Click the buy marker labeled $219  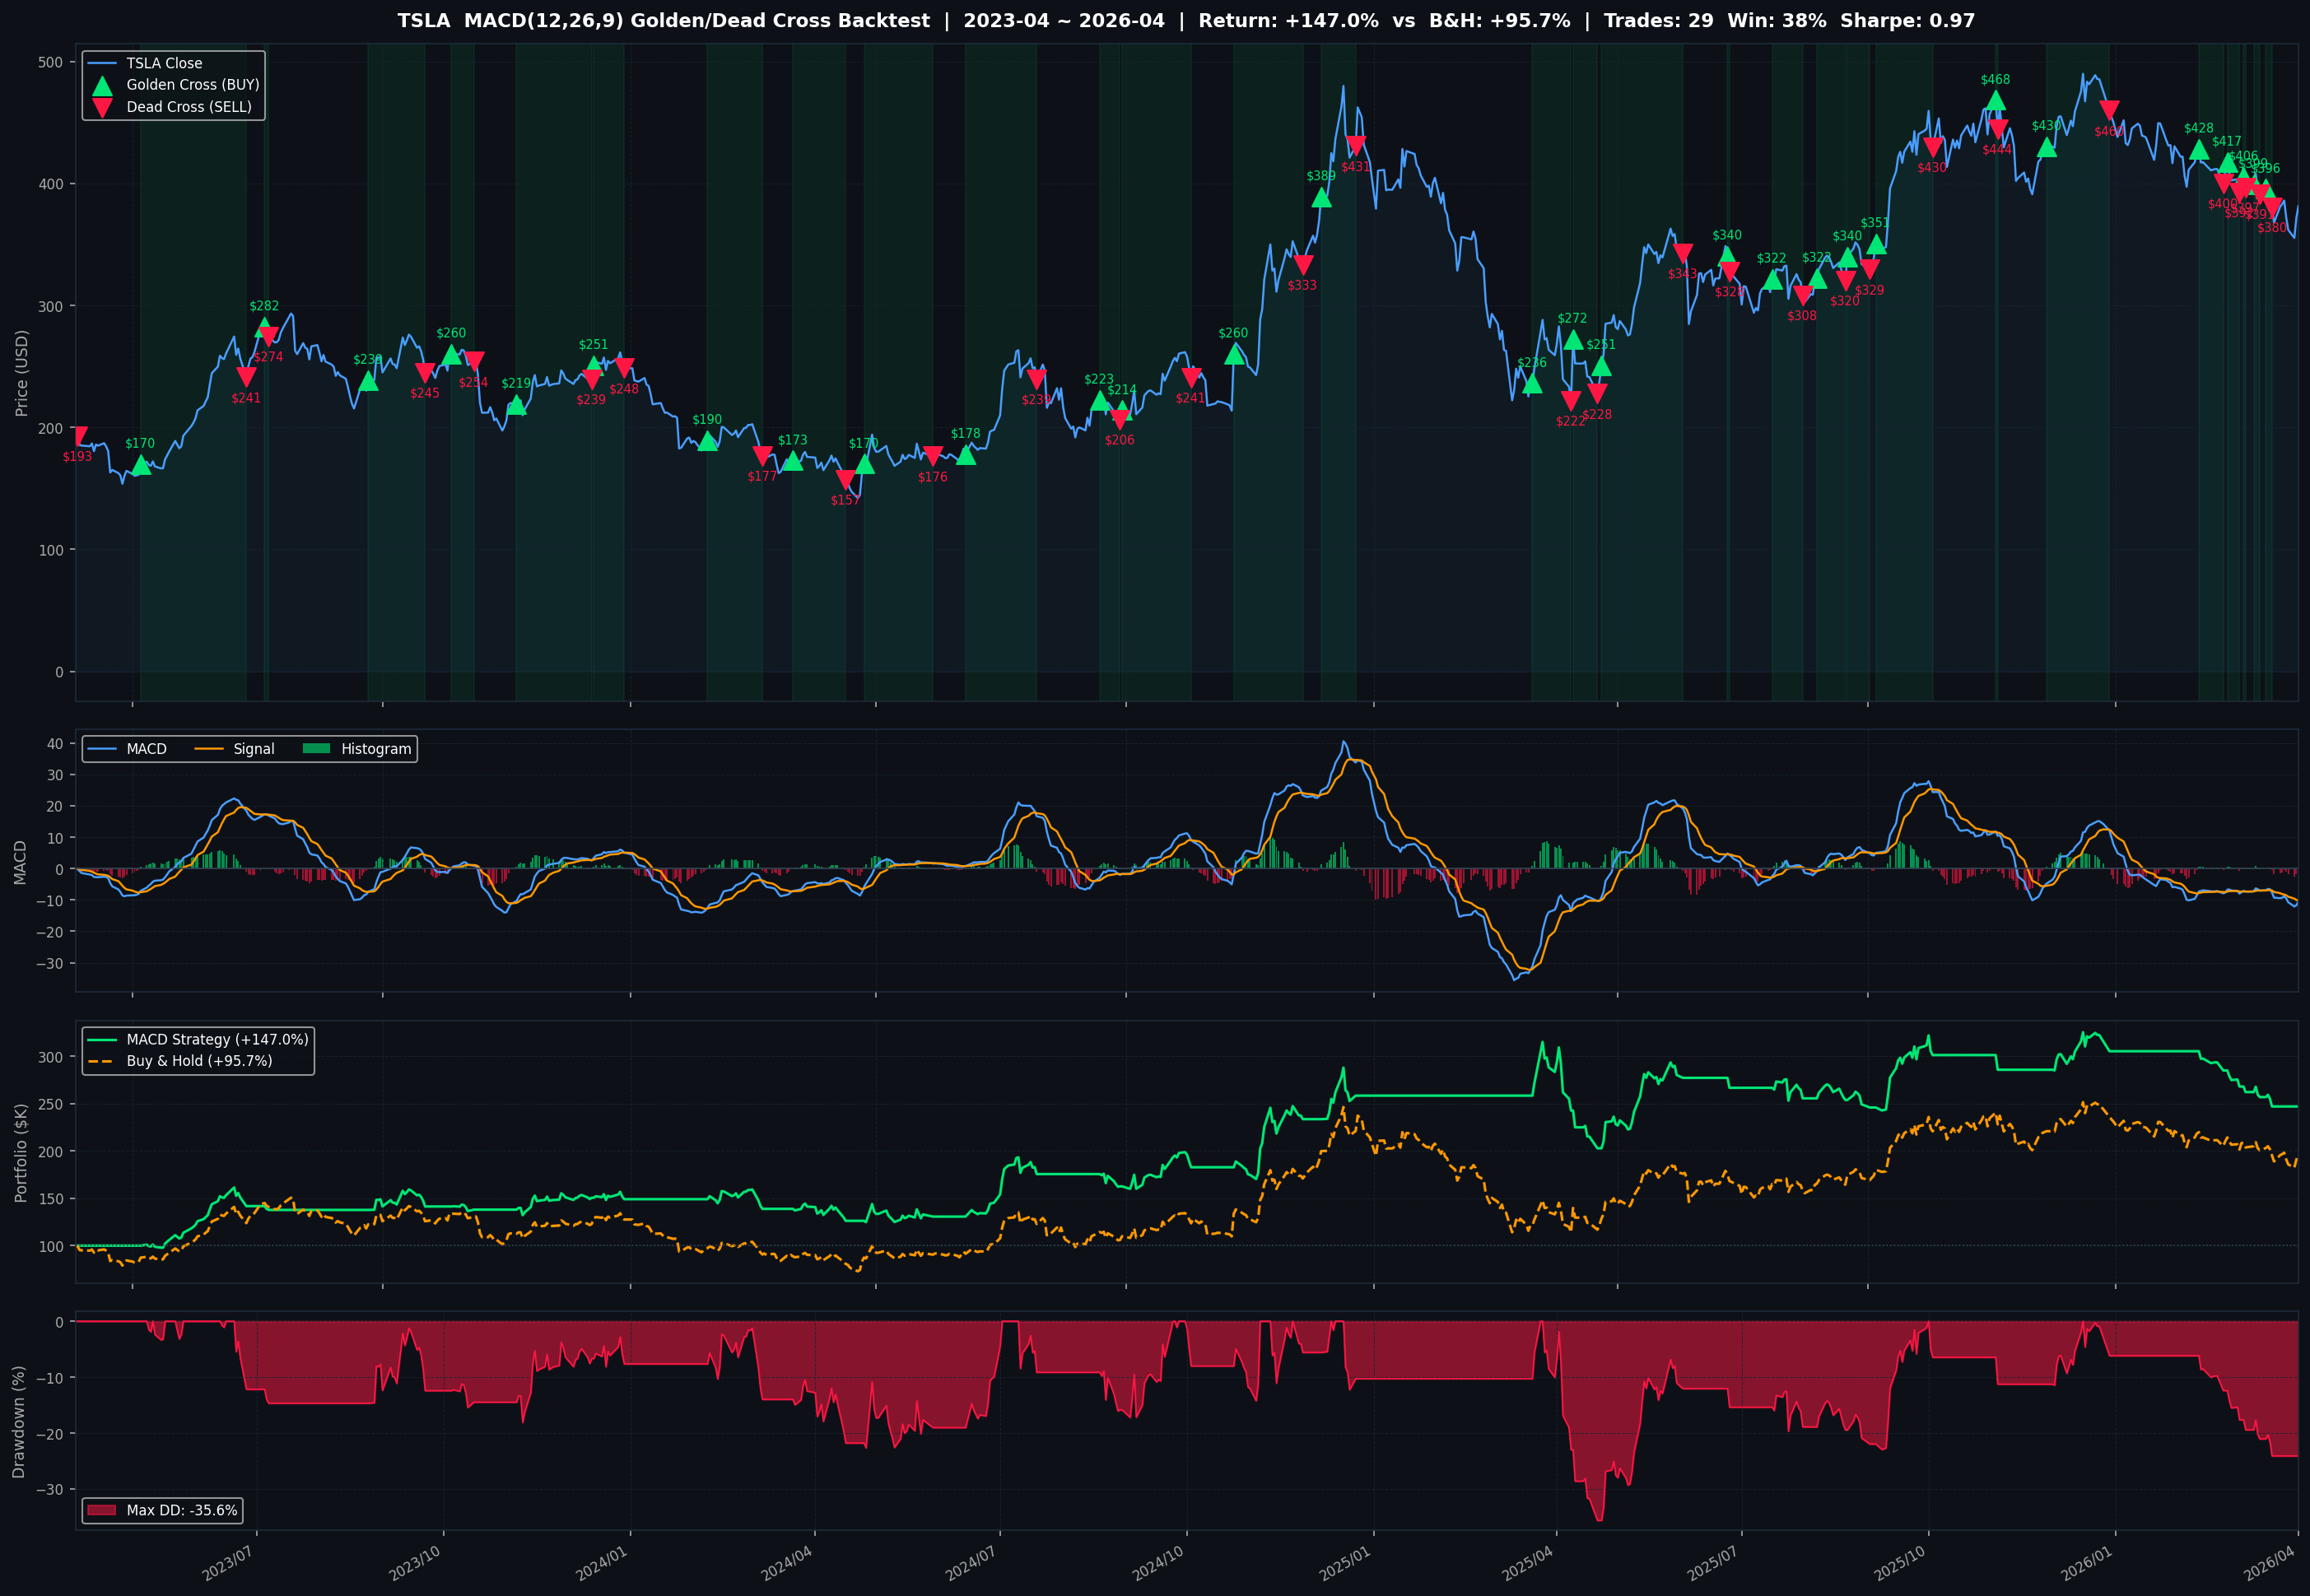tap(516, 405)
